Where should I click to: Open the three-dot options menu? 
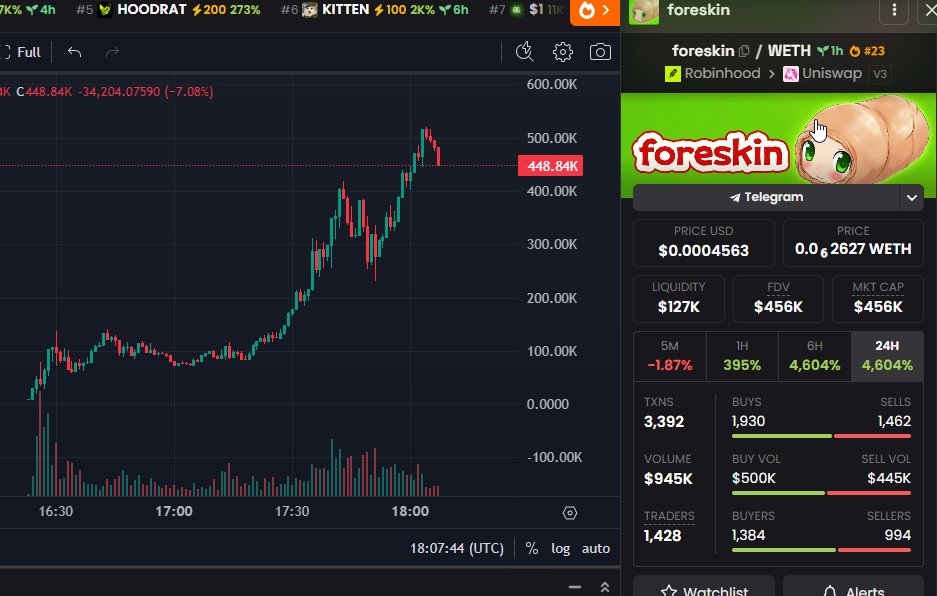coord(894,10)
